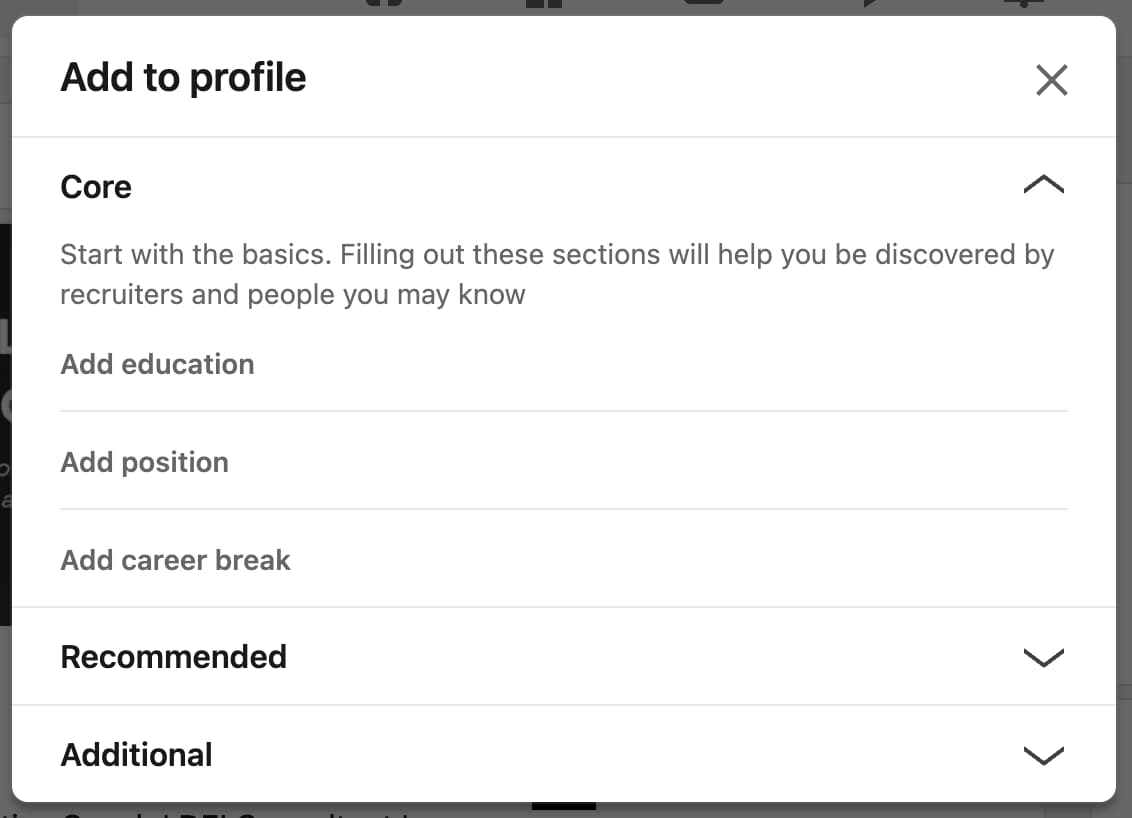This screenshot has width=1132, height=818.
Task: Click the Add to profile dialog title
Action: (x=183, y=77)
